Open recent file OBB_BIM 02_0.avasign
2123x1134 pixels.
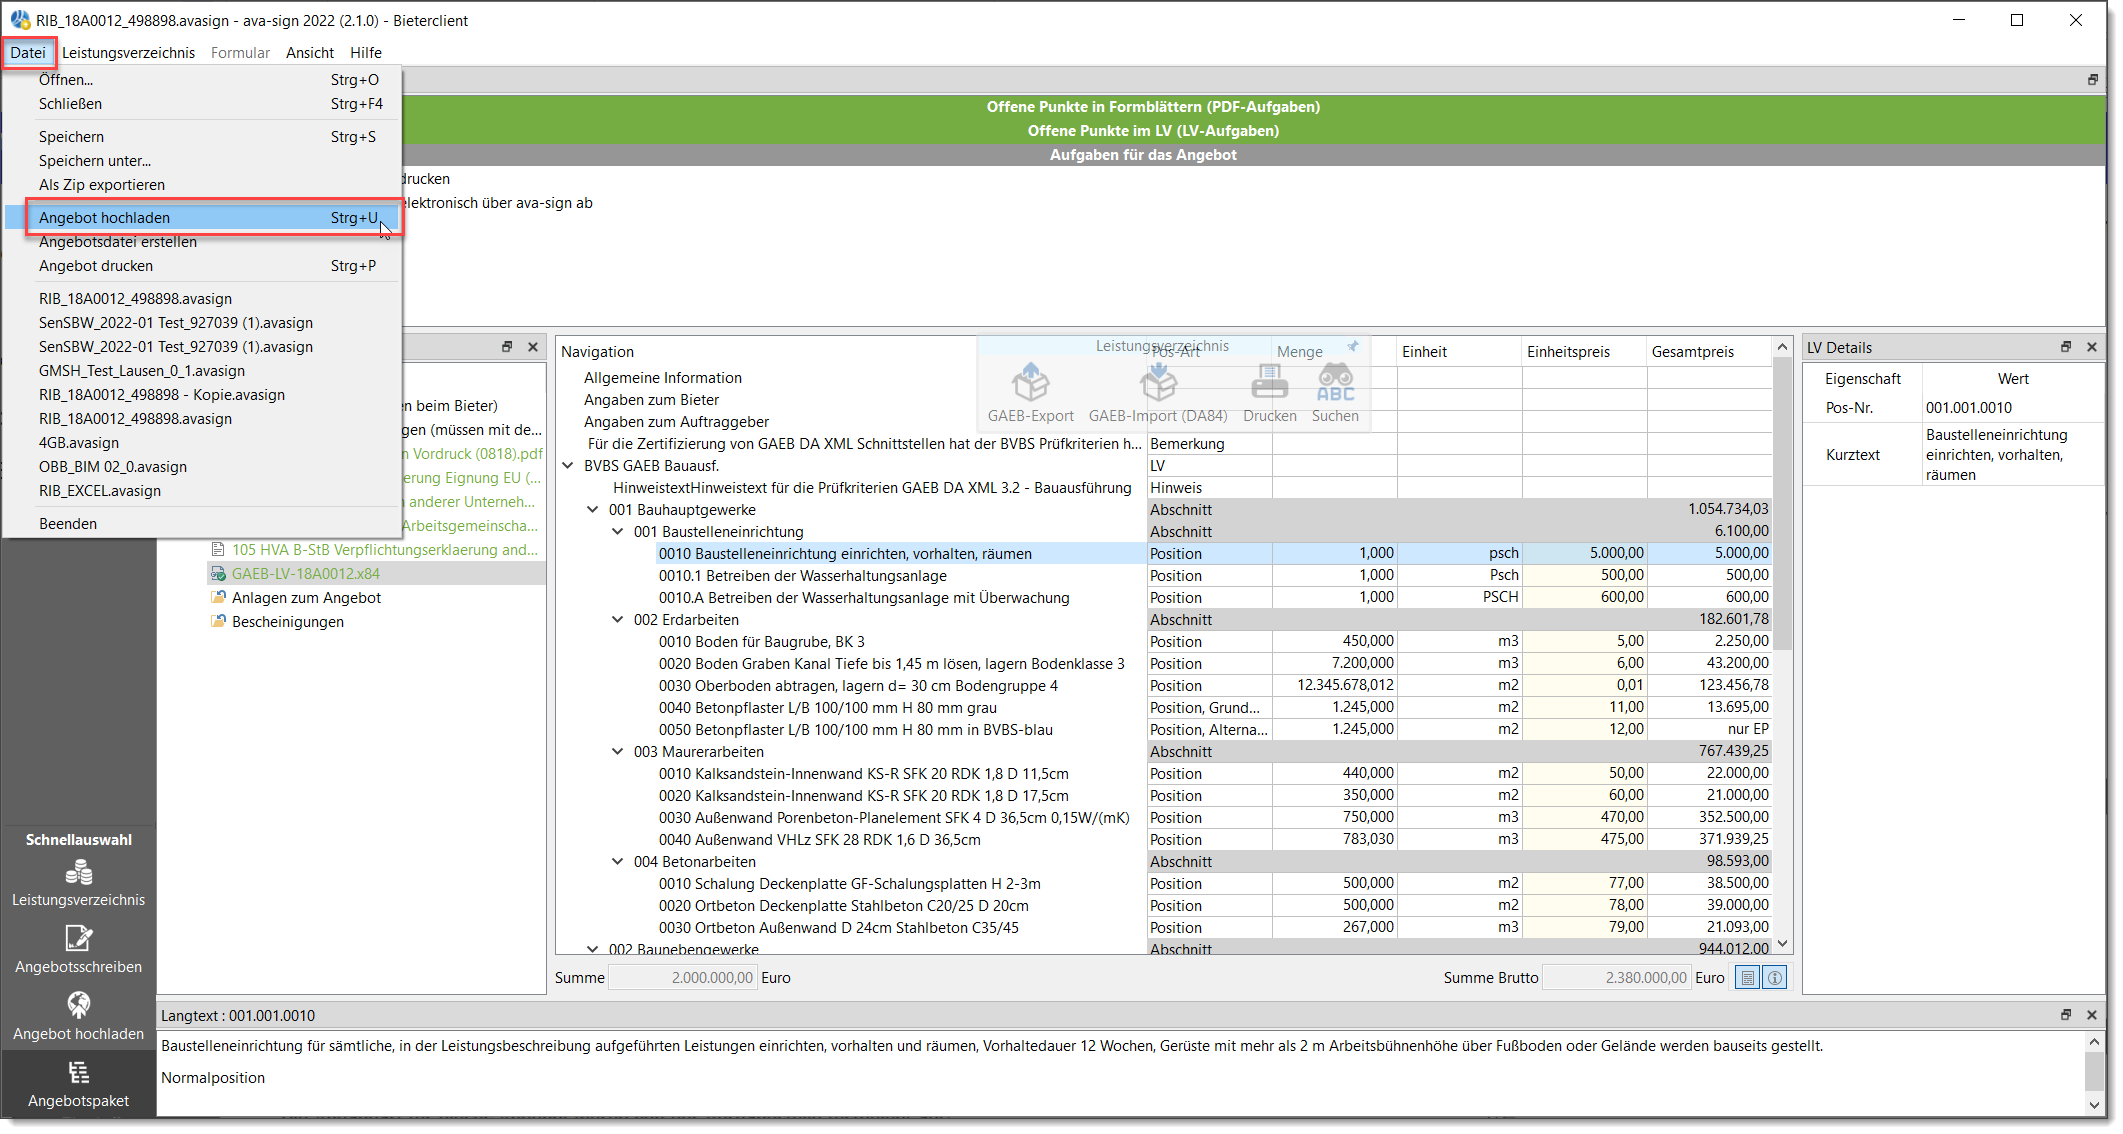click(x=203, y=467)
